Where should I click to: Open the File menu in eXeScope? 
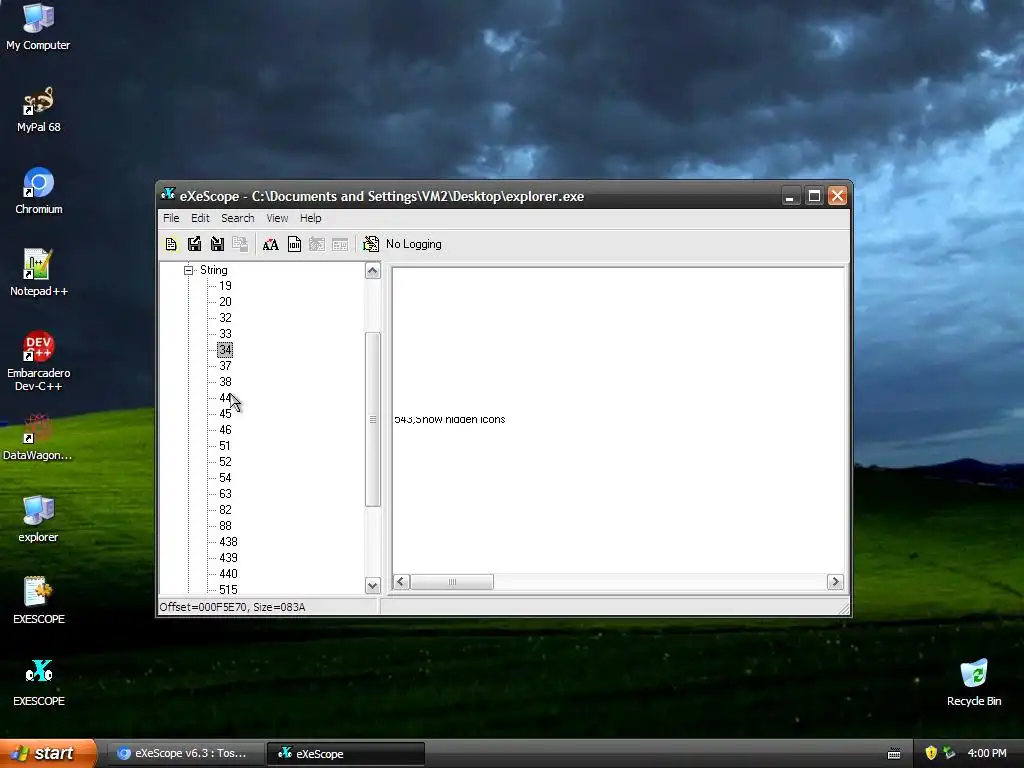click(171, 218)
